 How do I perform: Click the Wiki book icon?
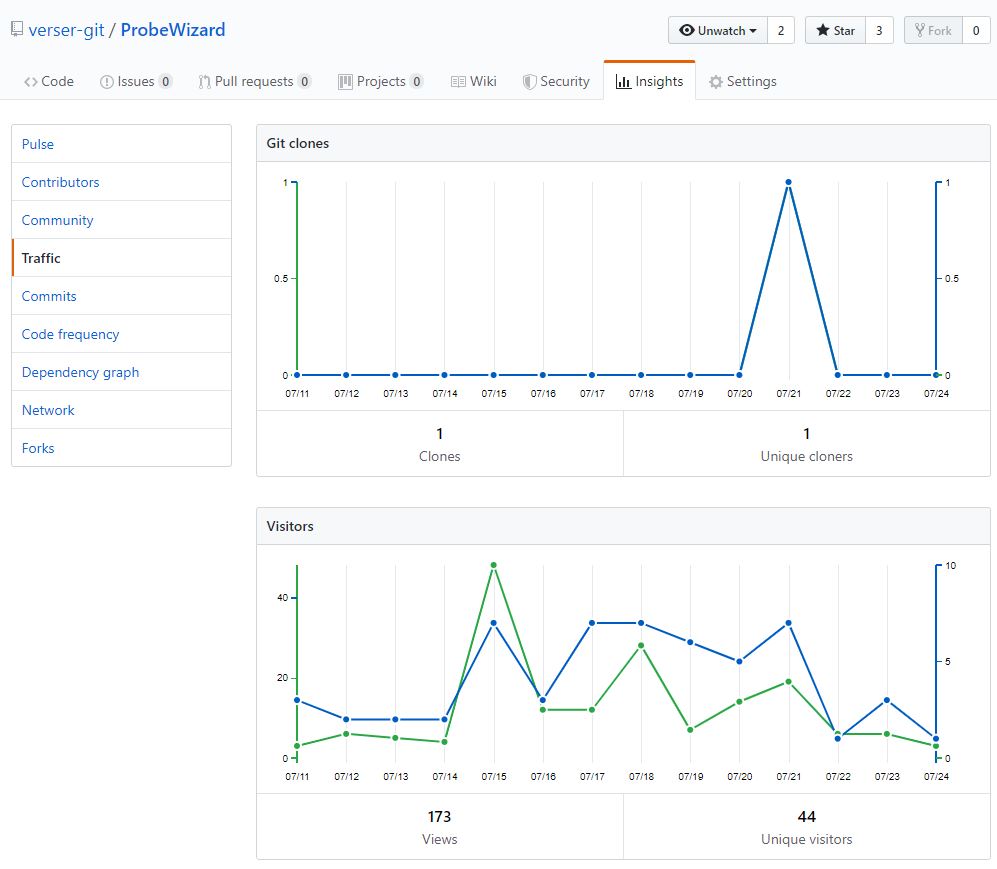458,82
